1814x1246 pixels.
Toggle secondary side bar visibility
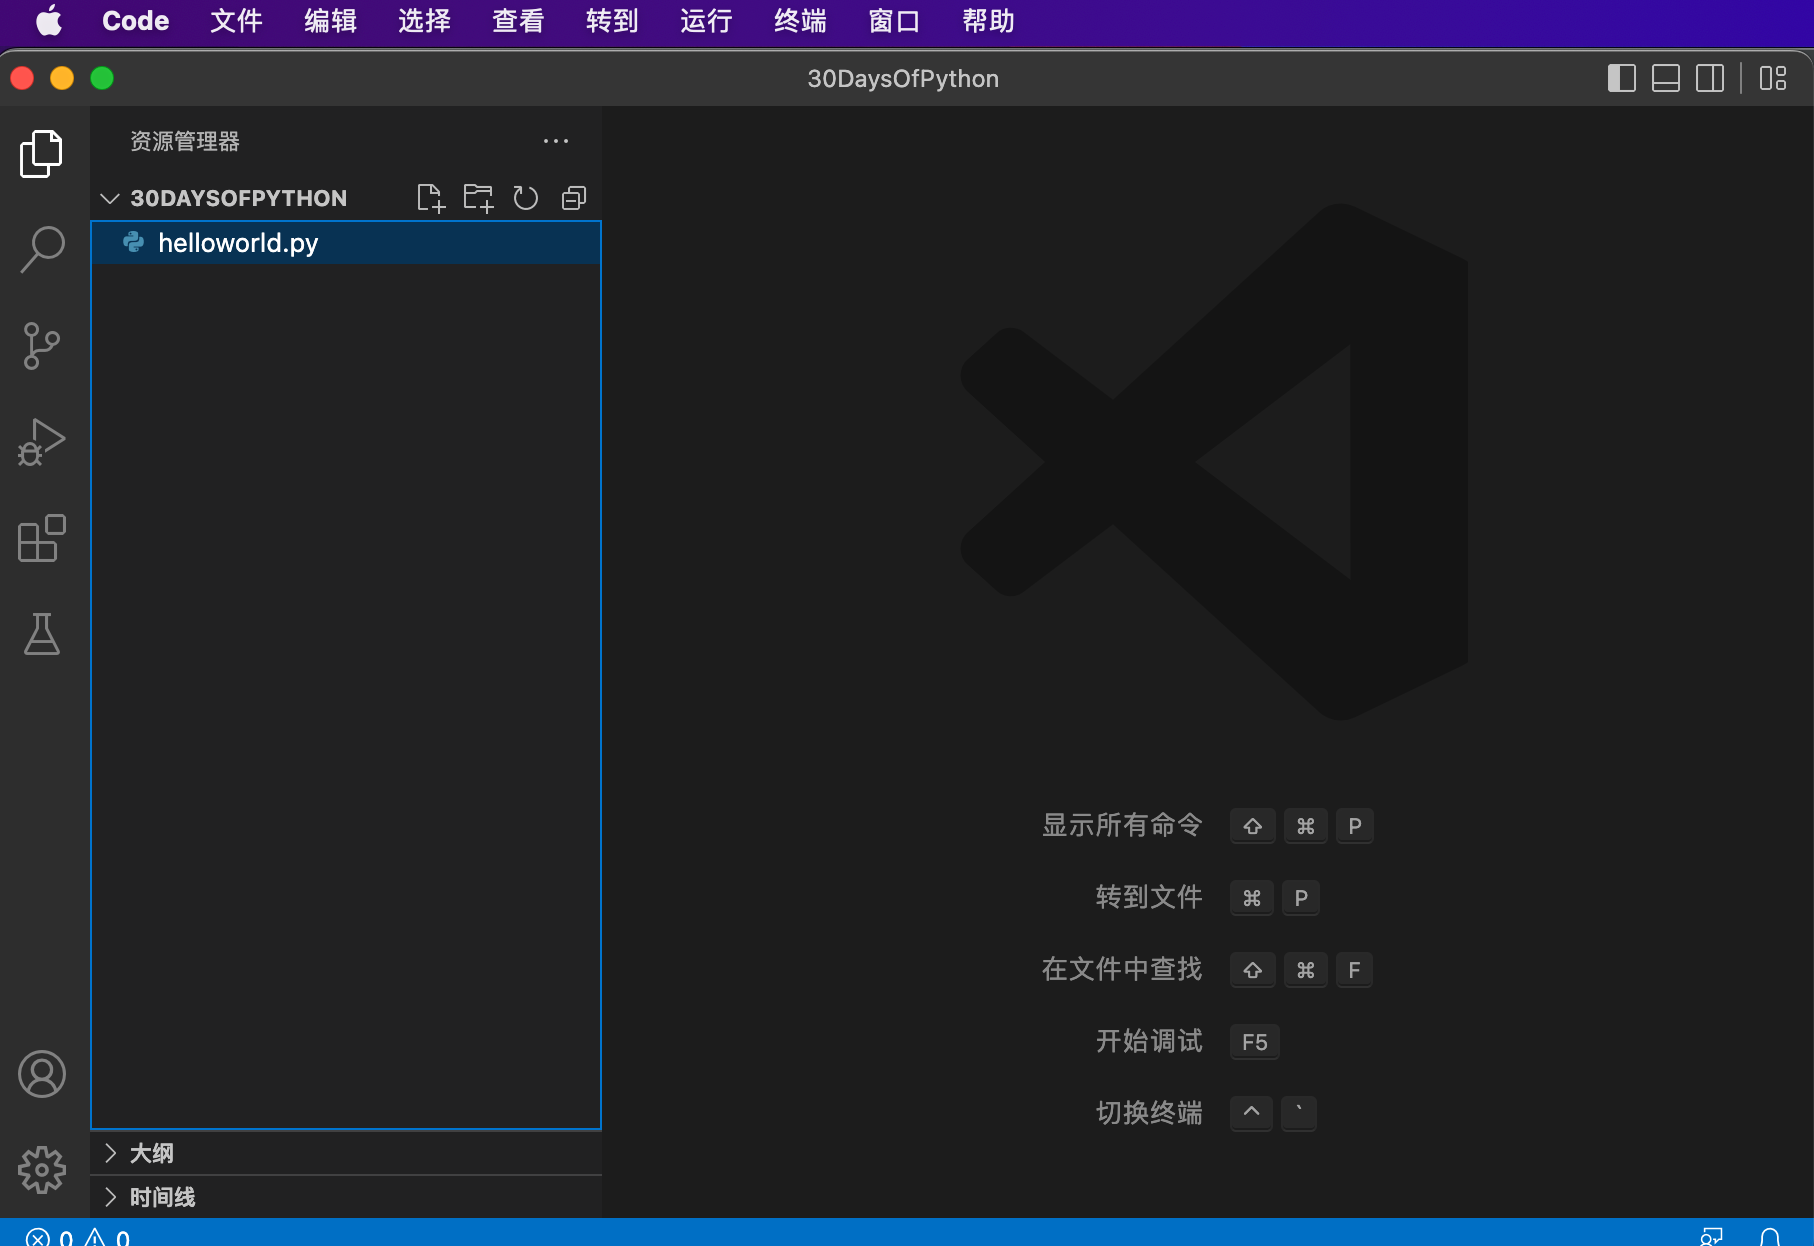pyautogui.click(x=1710, y=78)
